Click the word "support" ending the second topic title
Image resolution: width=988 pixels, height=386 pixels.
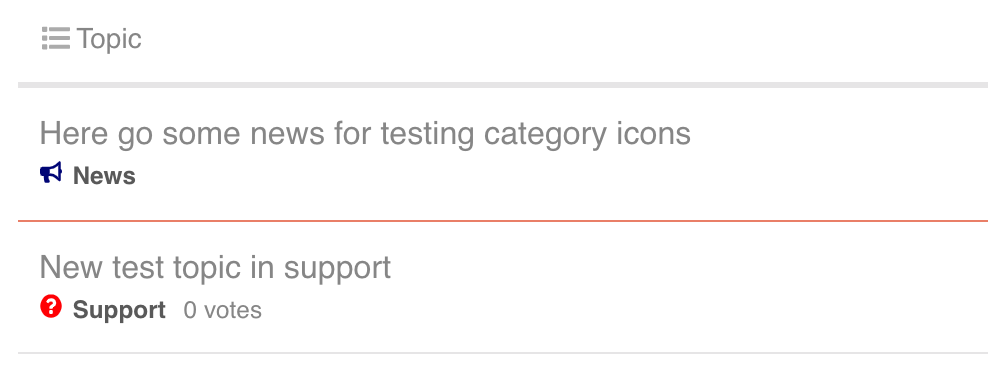point(337,270)
